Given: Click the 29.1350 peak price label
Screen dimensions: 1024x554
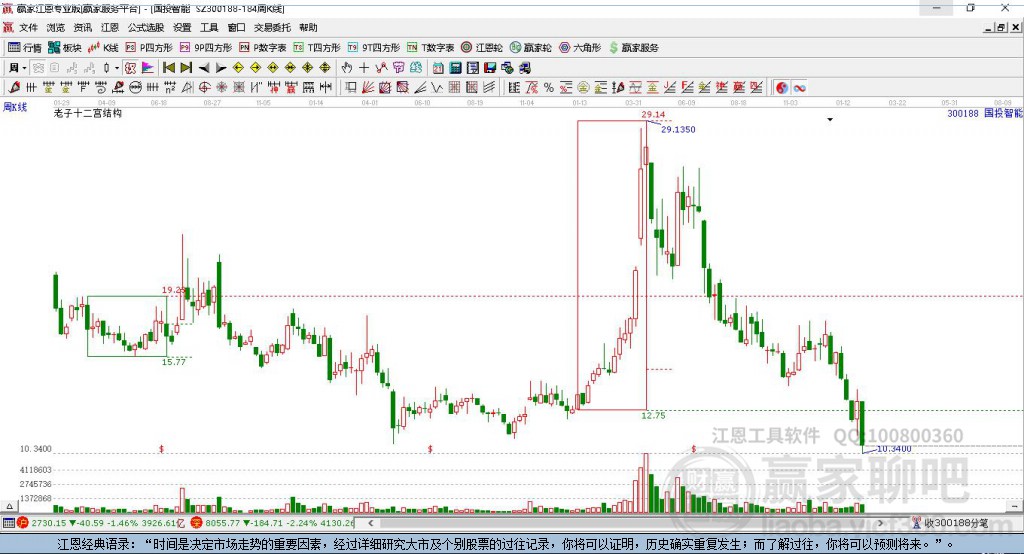Looking at the screenshot, I should pos(678,129).
